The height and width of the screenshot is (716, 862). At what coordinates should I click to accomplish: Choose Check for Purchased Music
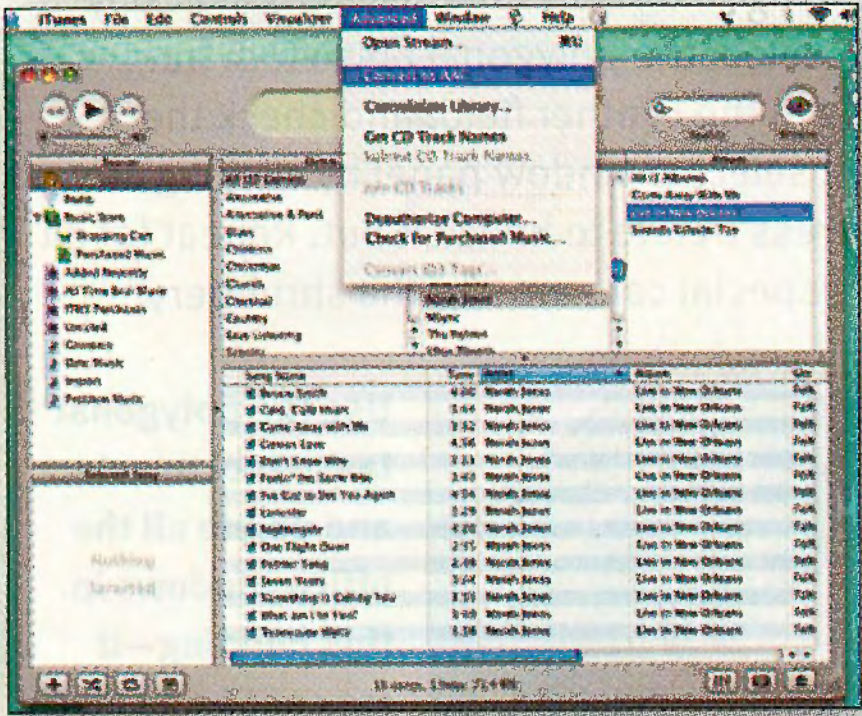pos(468,238)
